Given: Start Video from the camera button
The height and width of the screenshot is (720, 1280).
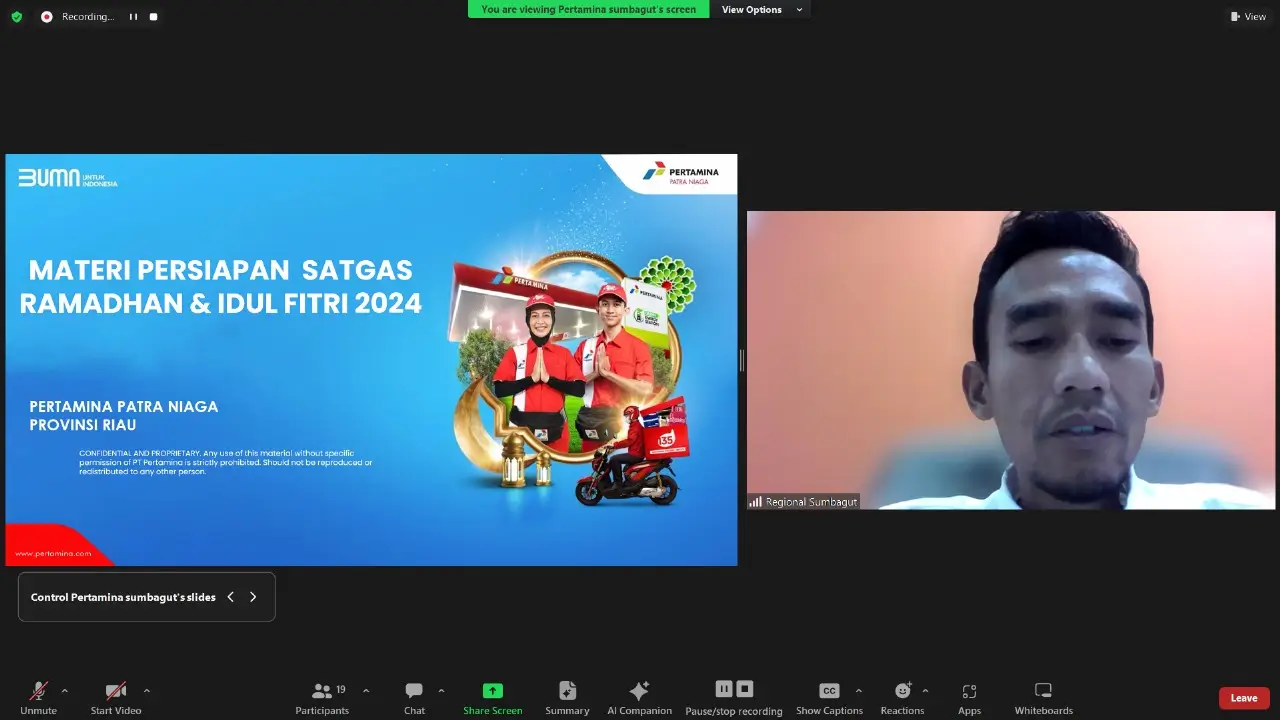Looking at the screenshot, I should tap(116, 698).
